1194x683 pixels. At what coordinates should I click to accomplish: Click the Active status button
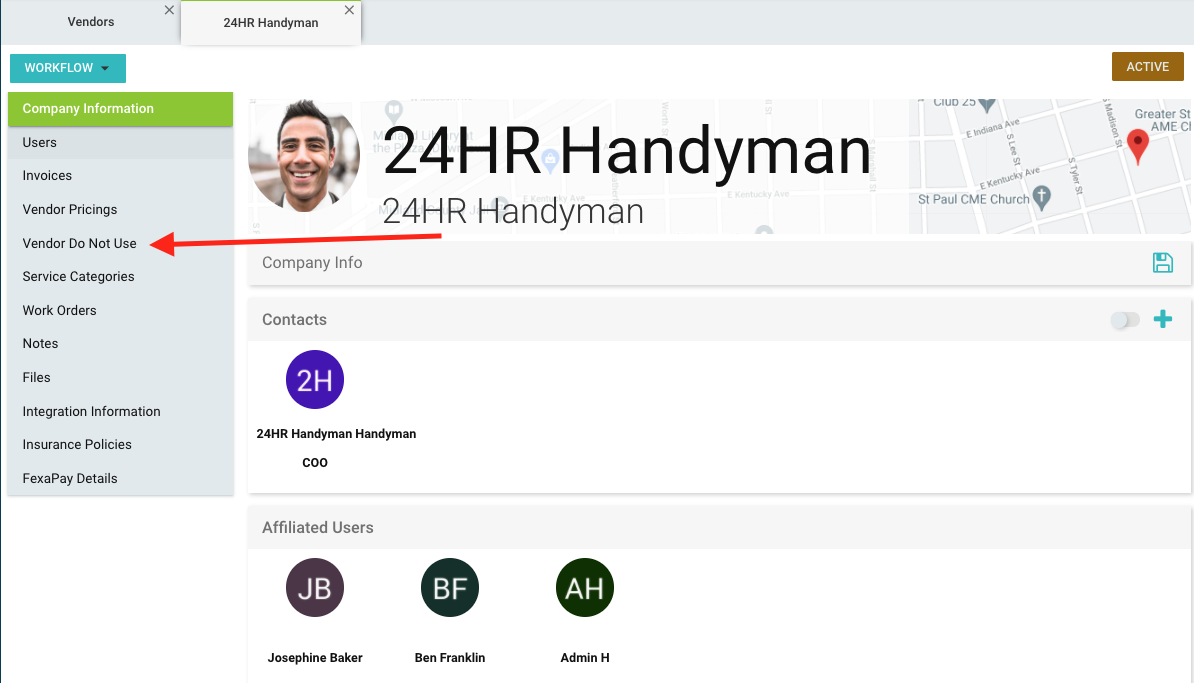pyautogui.click(x=1147, y=67)
